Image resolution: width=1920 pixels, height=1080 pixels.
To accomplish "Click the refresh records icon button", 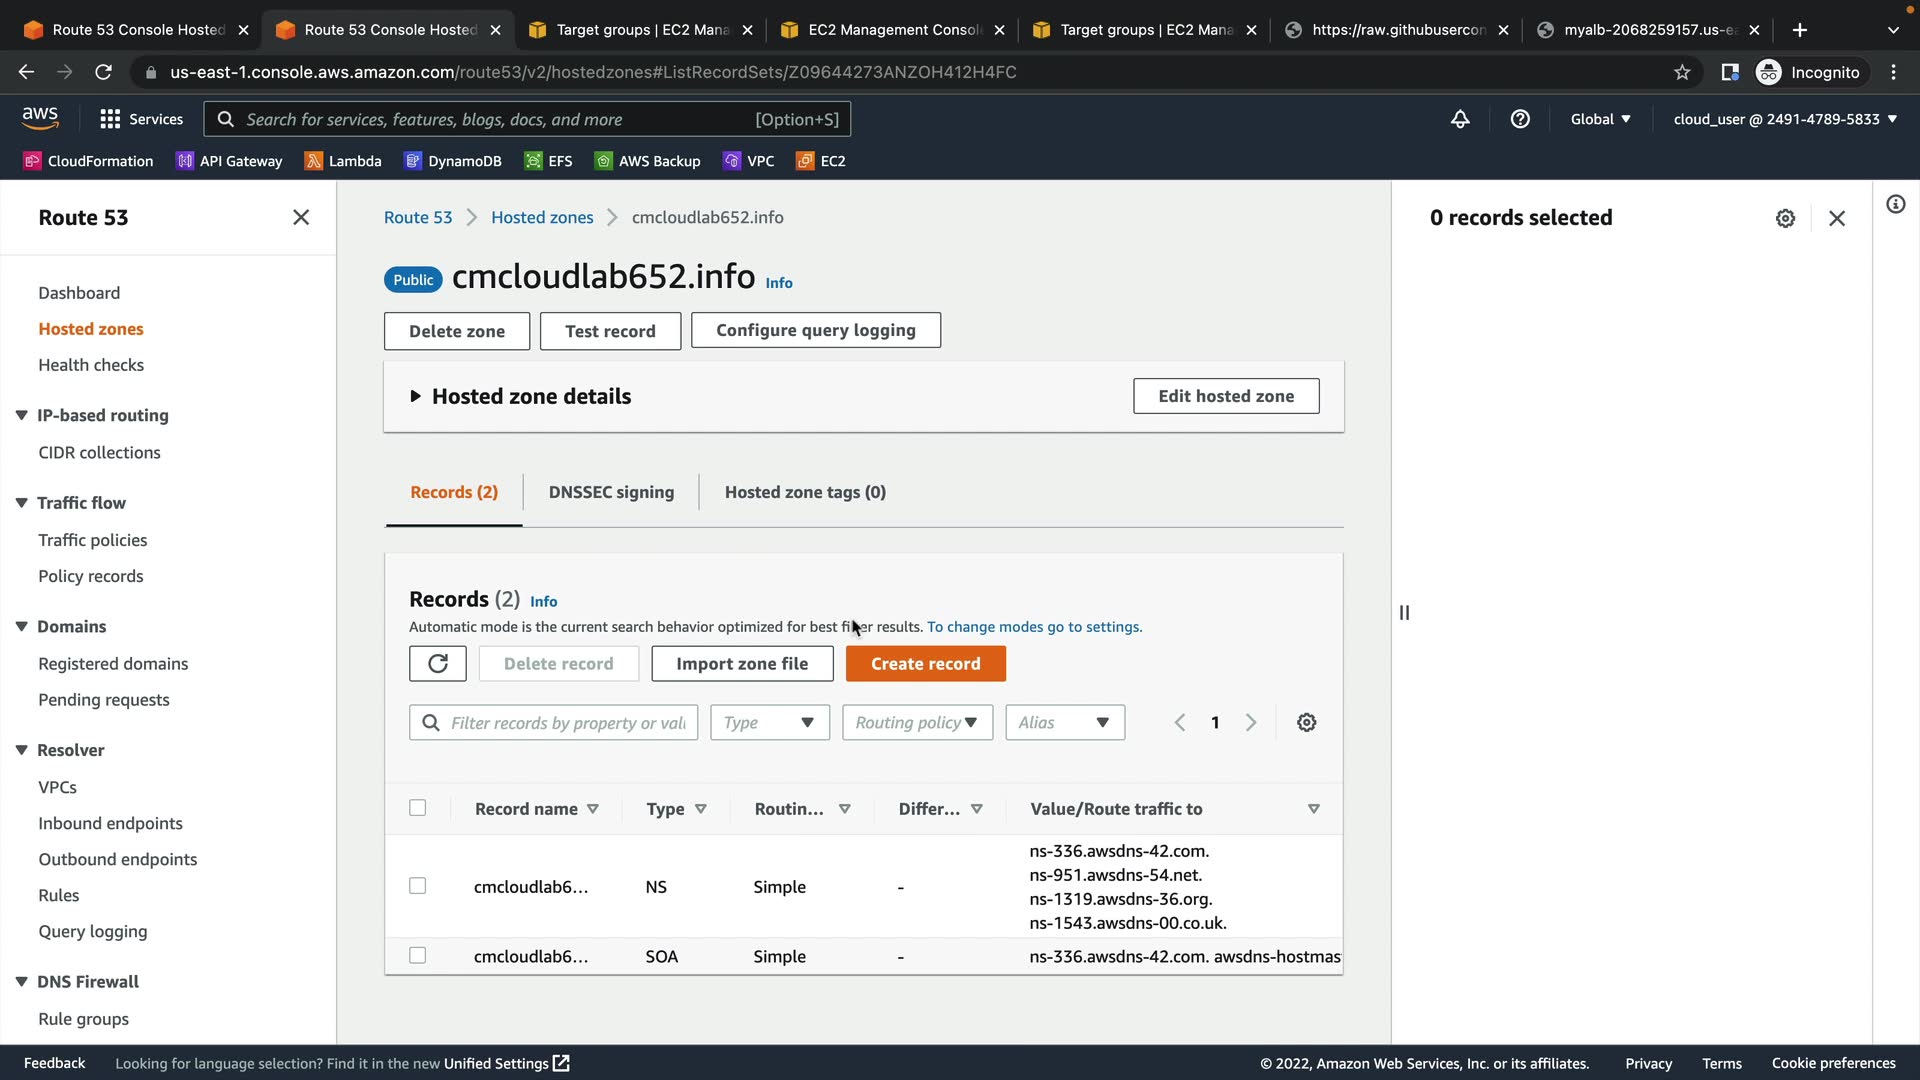I will tap(437, 664).
